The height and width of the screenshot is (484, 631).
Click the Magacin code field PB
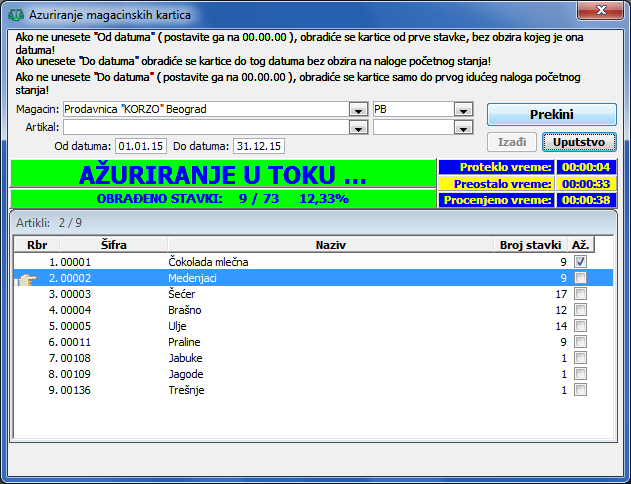pyautogui.click(x=414, y=109)
